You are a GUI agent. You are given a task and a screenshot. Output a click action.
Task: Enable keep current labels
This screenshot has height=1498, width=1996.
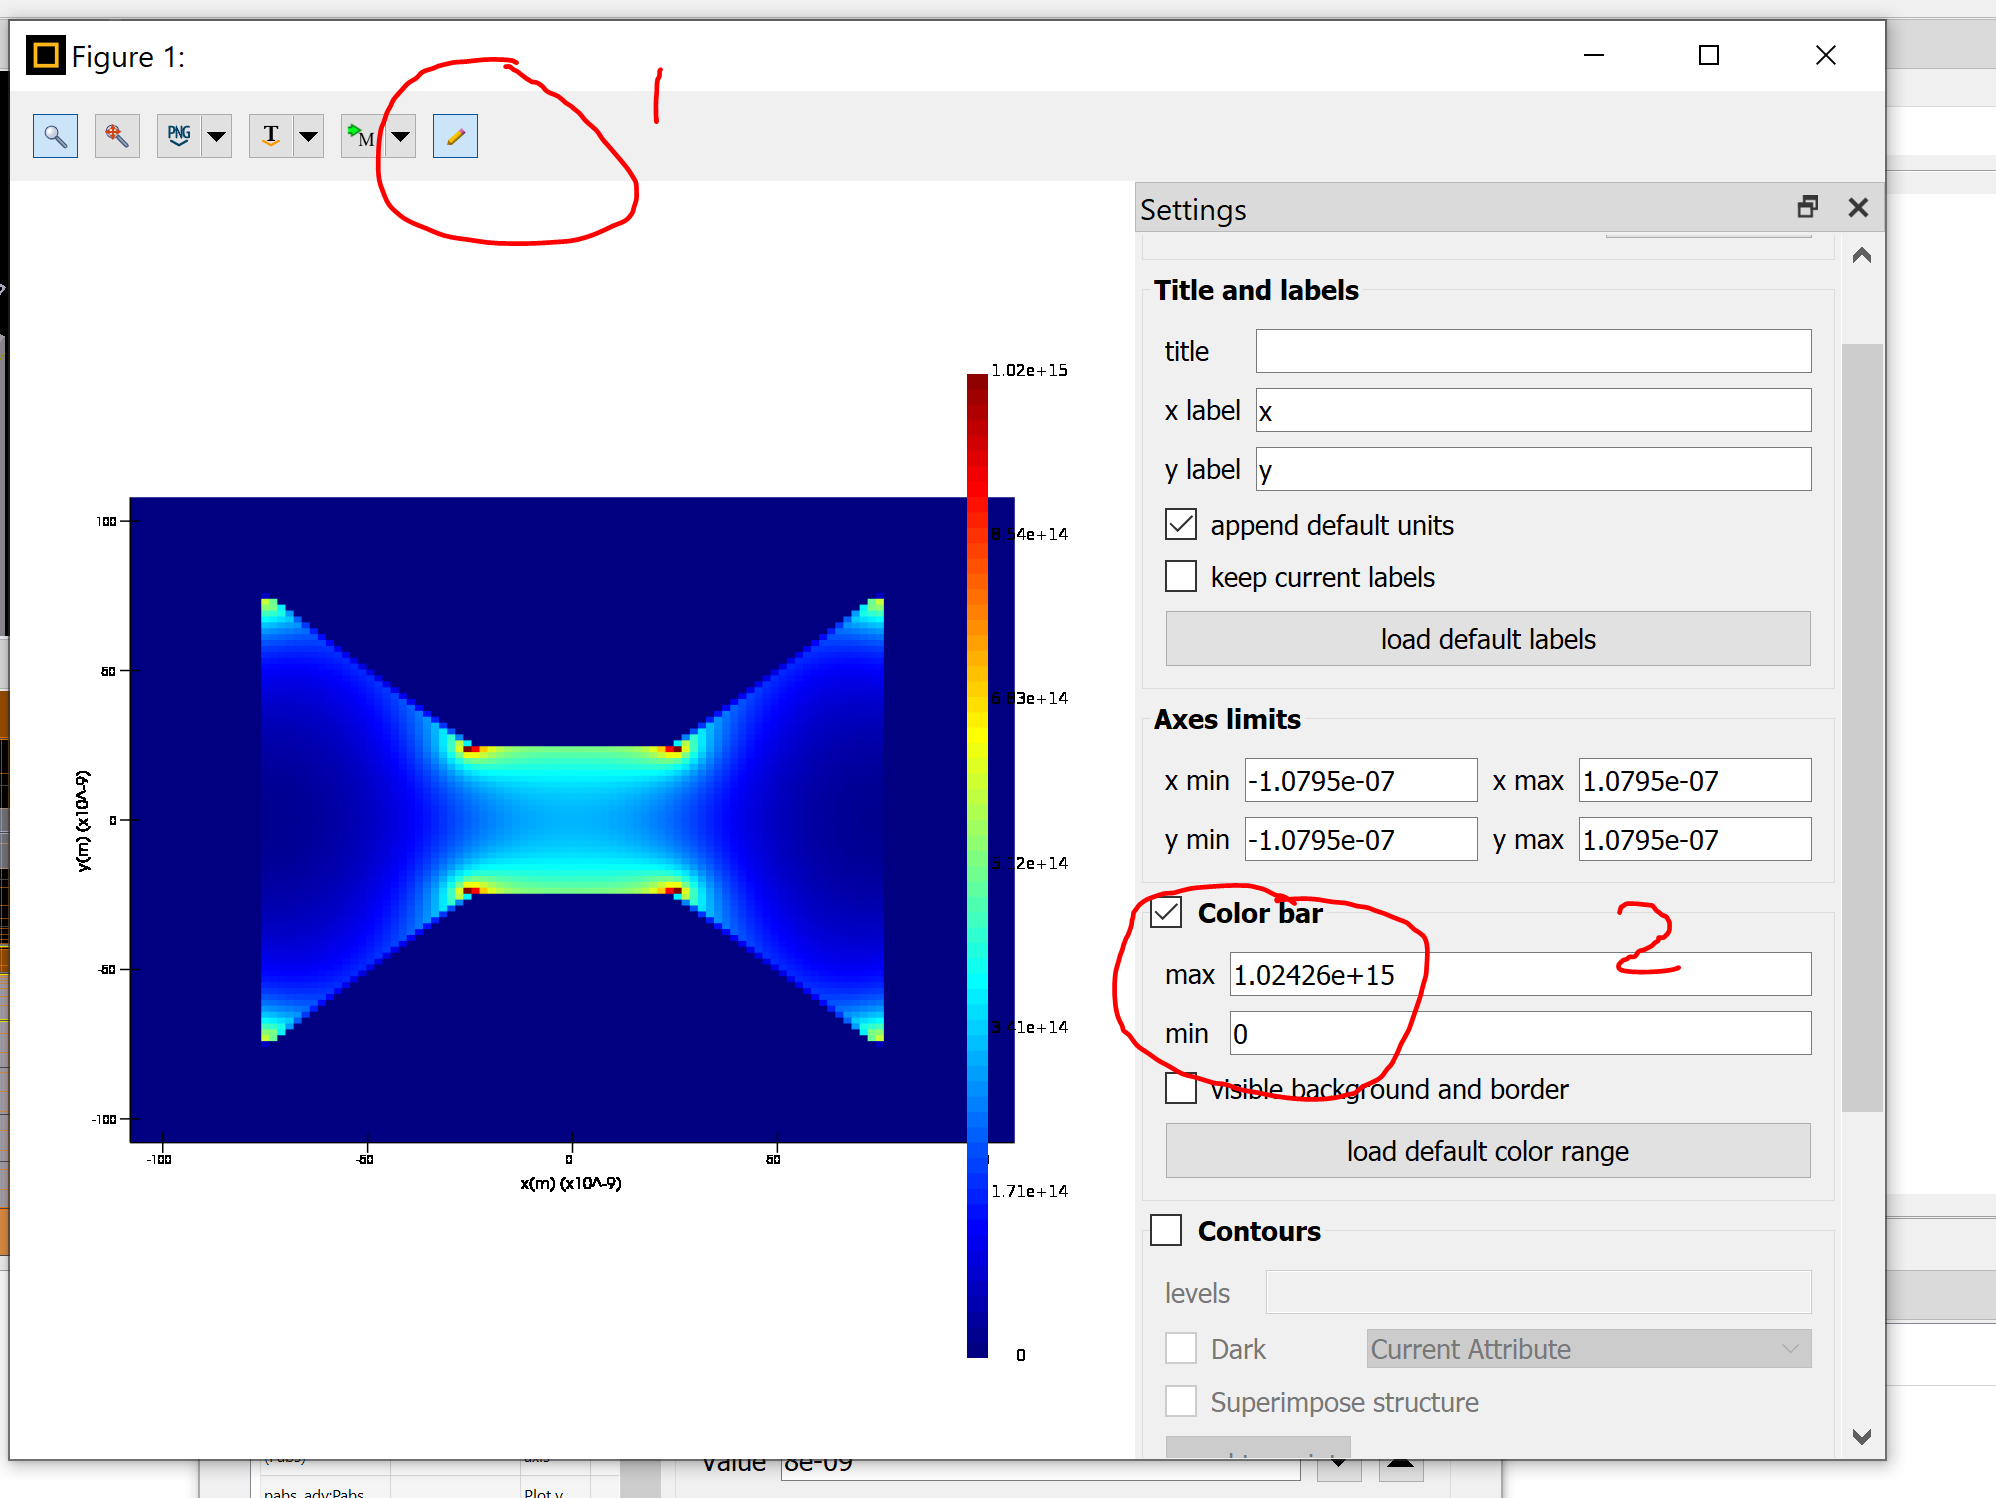tap(1181, 576)
